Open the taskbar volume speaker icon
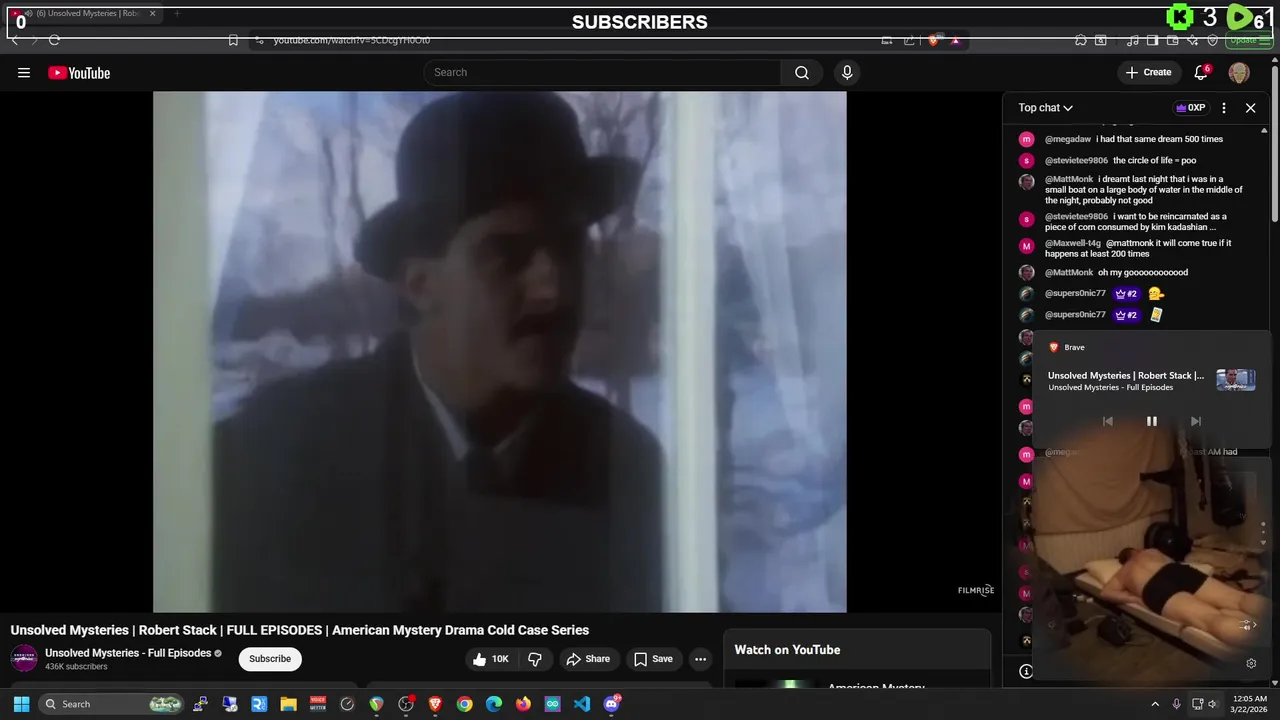The width and height of the screenshot is (1280, 720). tap(1213, 704)
